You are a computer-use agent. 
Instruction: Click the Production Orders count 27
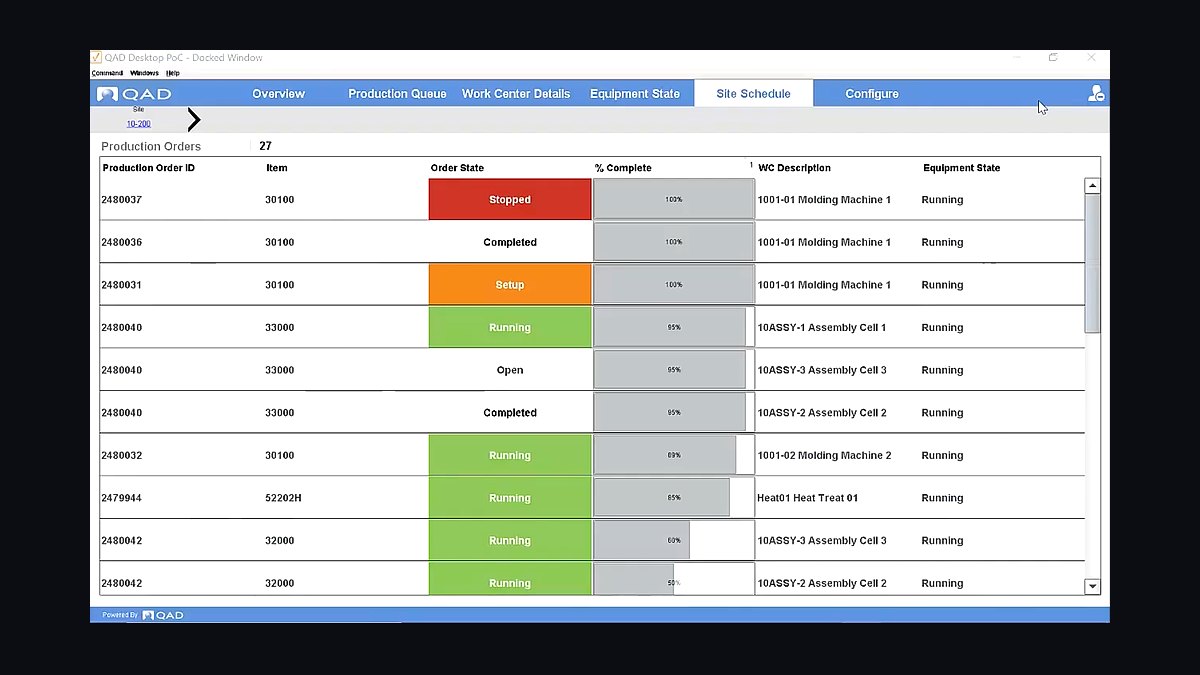265,146
